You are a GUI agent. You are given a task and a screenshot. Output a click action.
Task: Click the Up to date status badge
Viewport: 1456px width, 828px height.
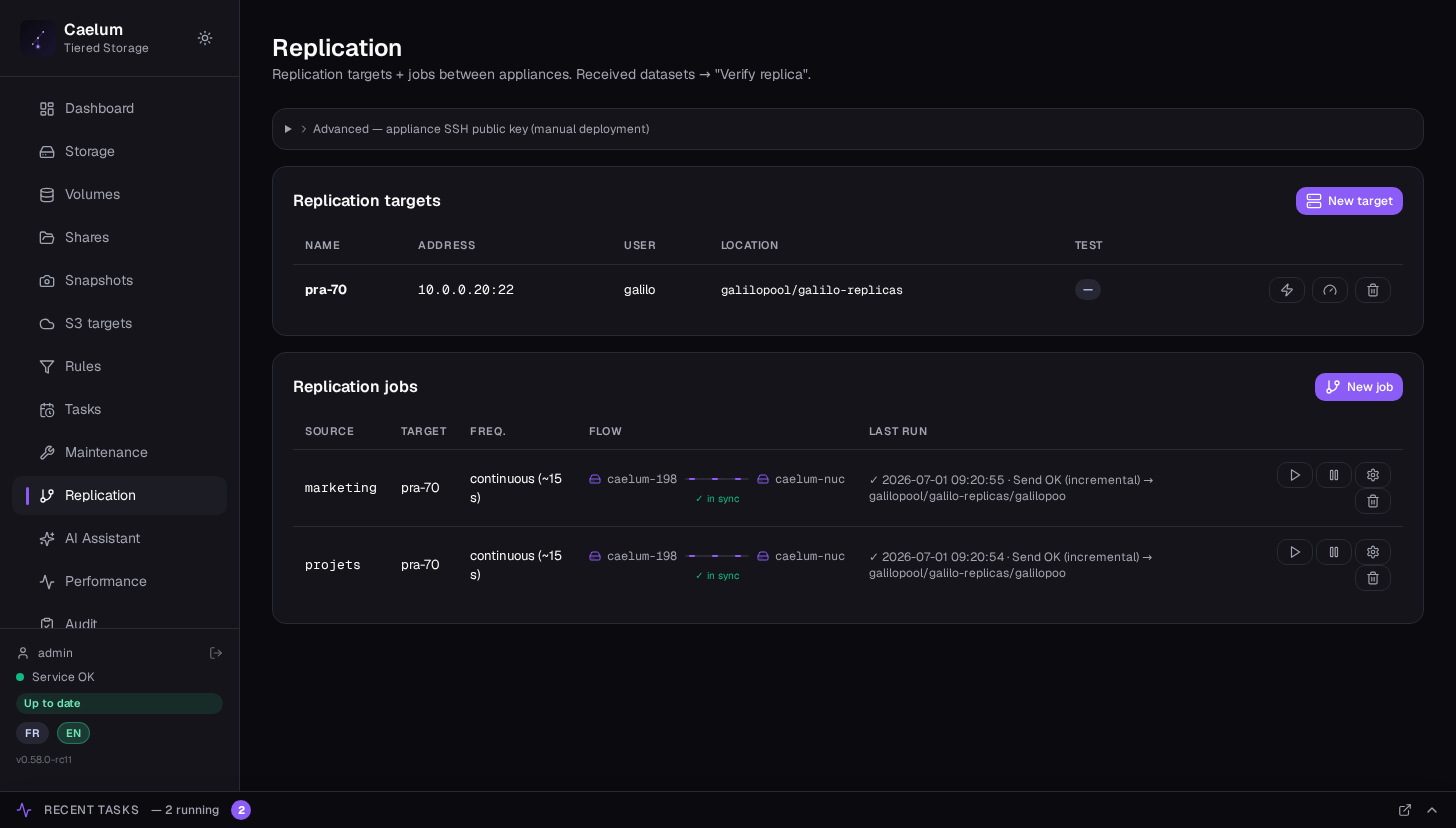coord(119,703)
